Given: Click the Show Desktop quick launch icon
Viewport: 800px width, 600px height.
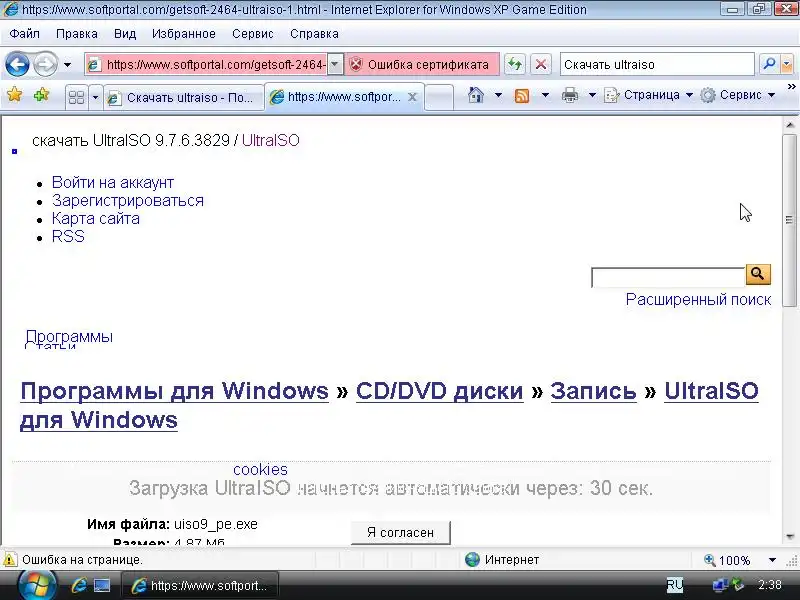Looking at the screenshot, I should (x=102, y=585).
